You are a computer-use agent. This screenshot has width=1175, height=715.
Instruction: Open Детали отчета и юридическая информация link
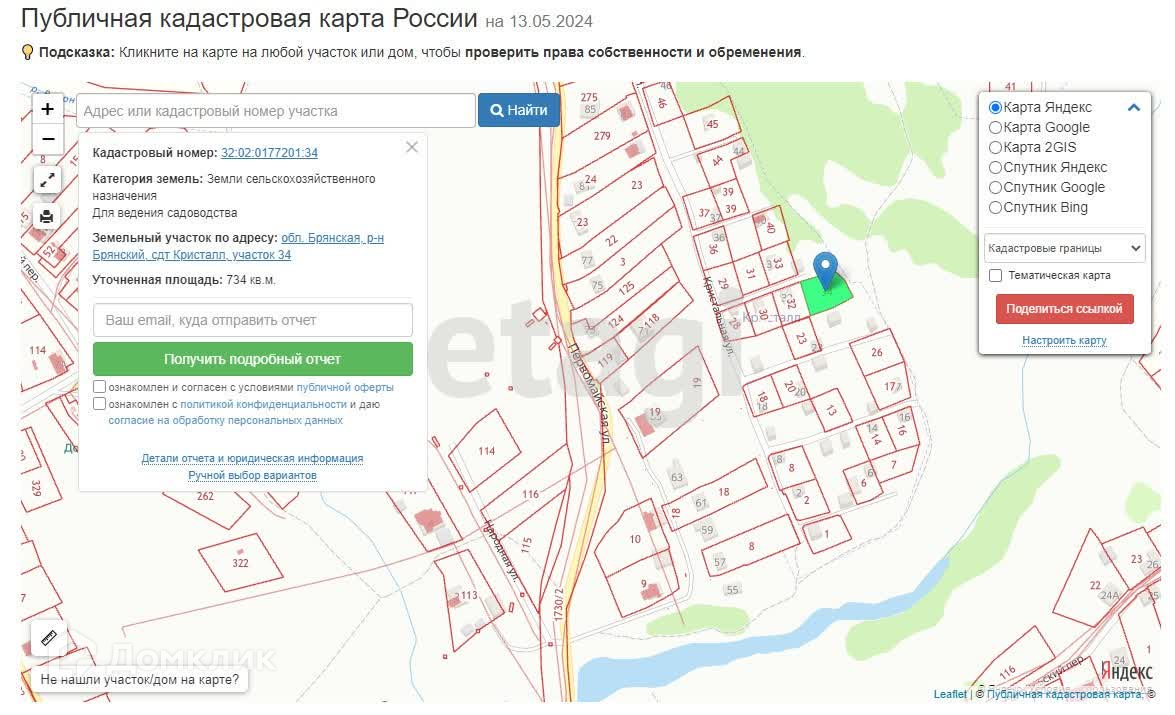(253, 458)
